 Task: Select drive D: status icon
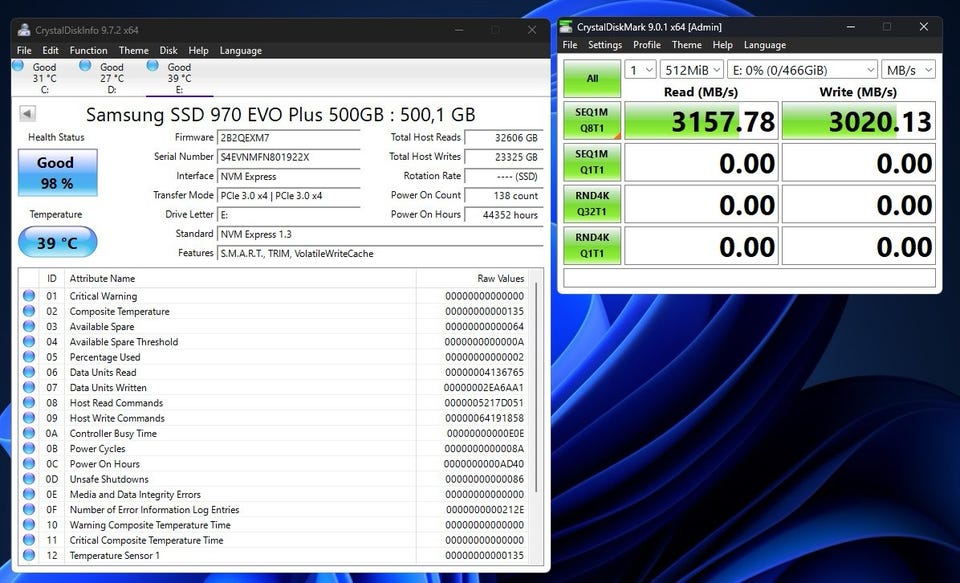click(x=85, y=67)
